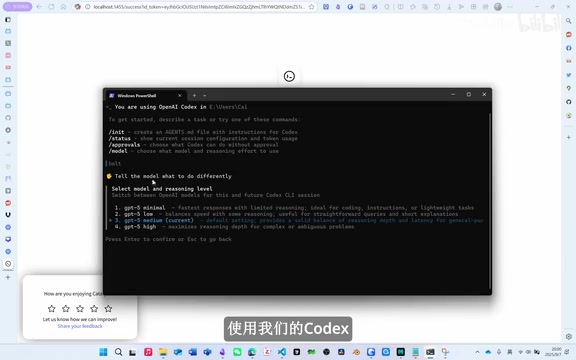Rate four stars in feedback popup
The width and height of the screenshot is (576, 360).
[94, 308]
